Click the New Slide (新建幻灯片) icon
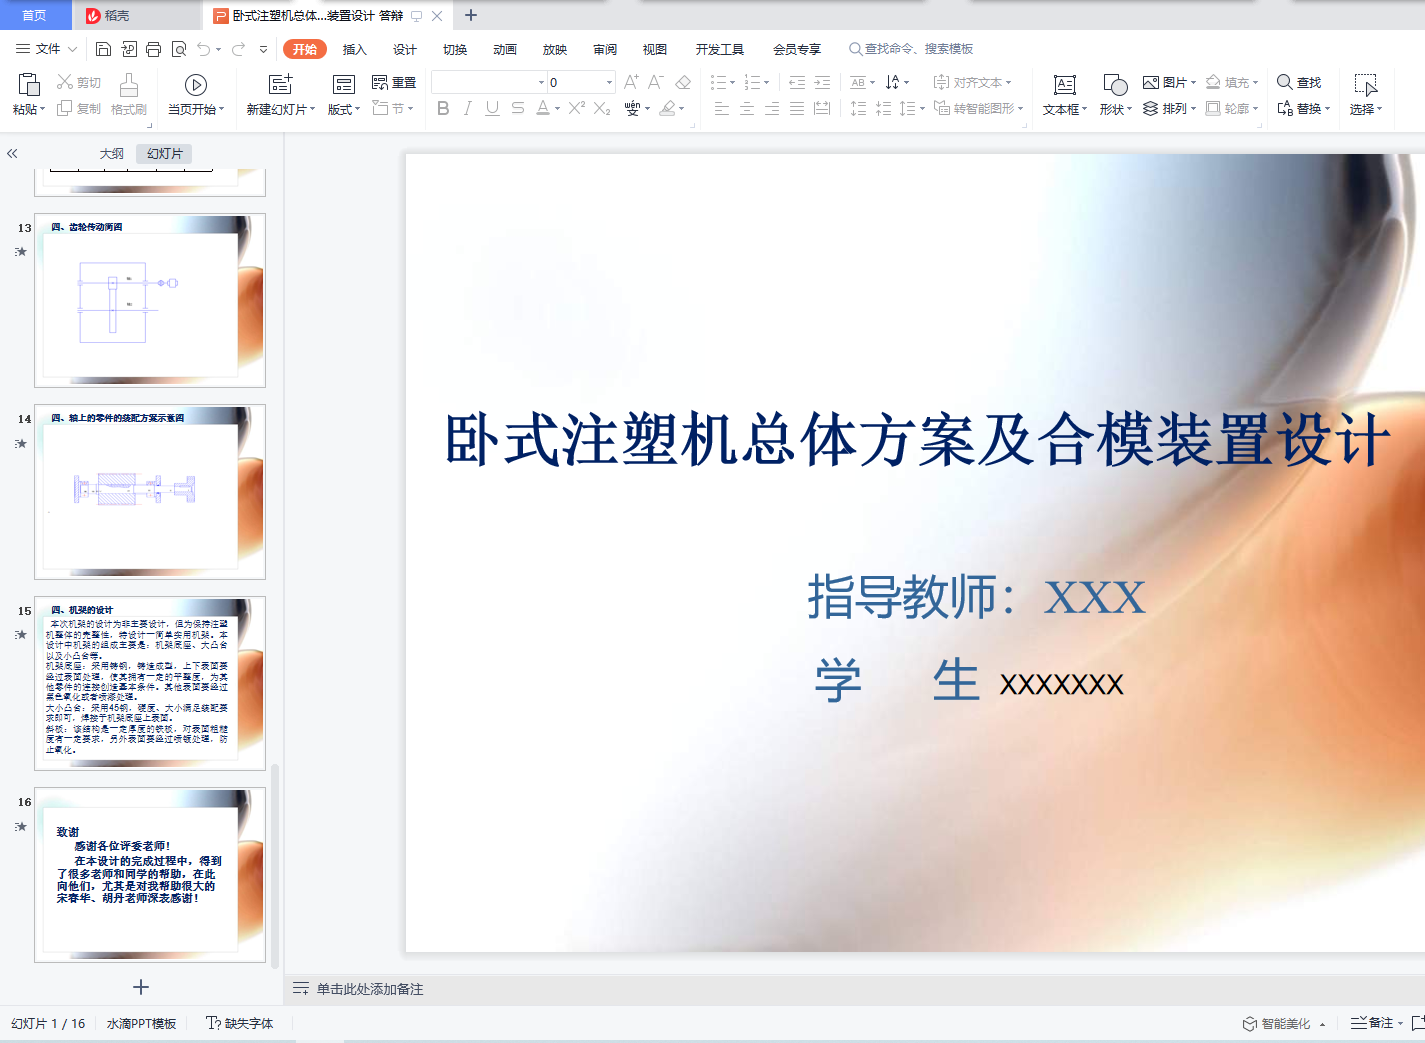This screenshot has height=1043, width=1425. pyautogui.click(x=281, y=85)
